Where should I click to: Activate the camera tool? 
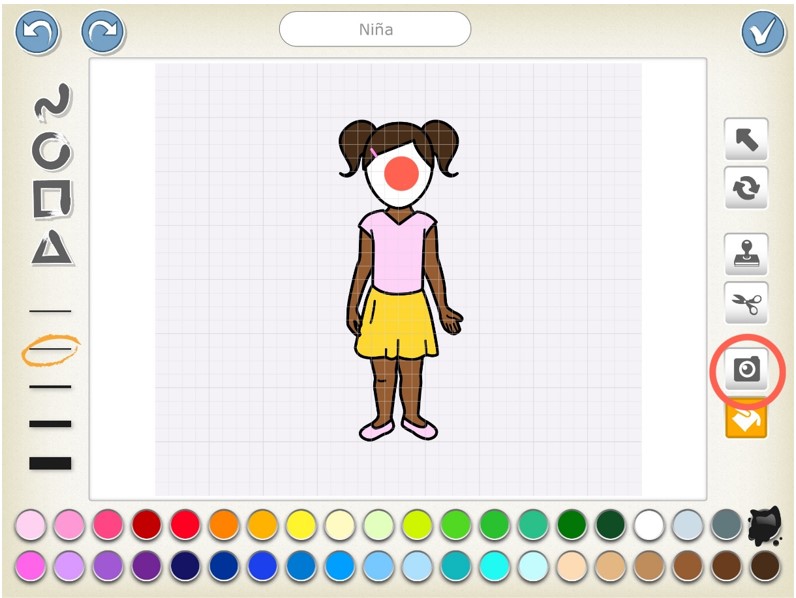tap(746, 369)
